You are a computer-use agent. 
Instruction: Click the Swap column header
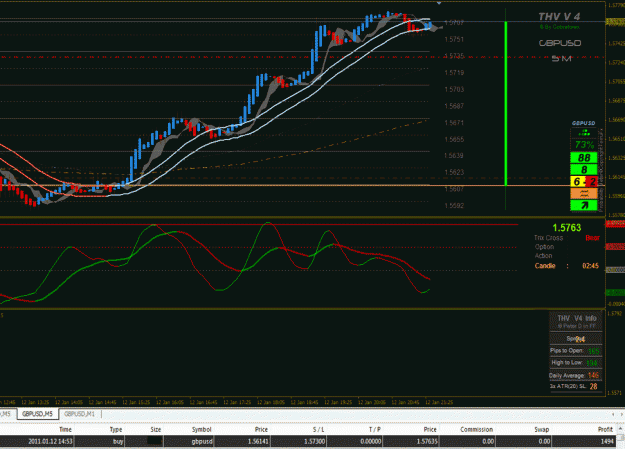pyautogui.click(x=542, y=429)
